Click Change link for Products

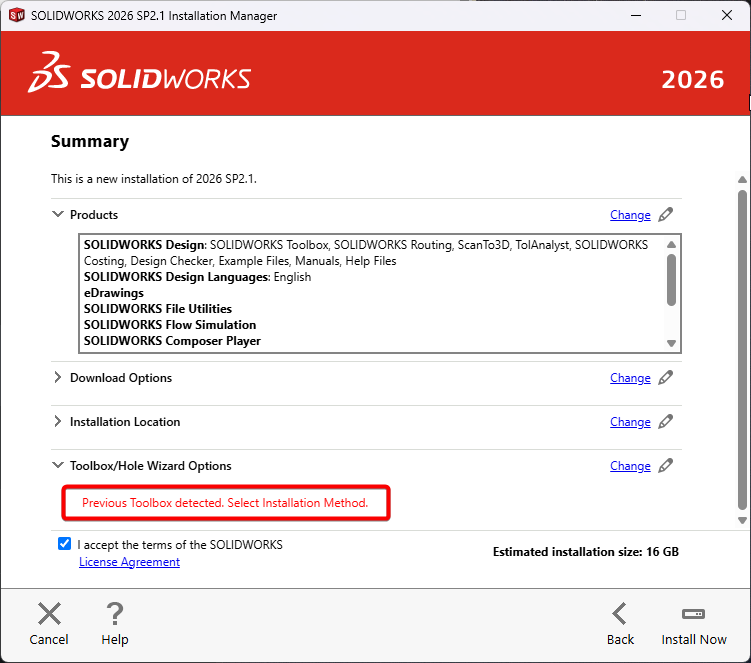coord(630,215)
